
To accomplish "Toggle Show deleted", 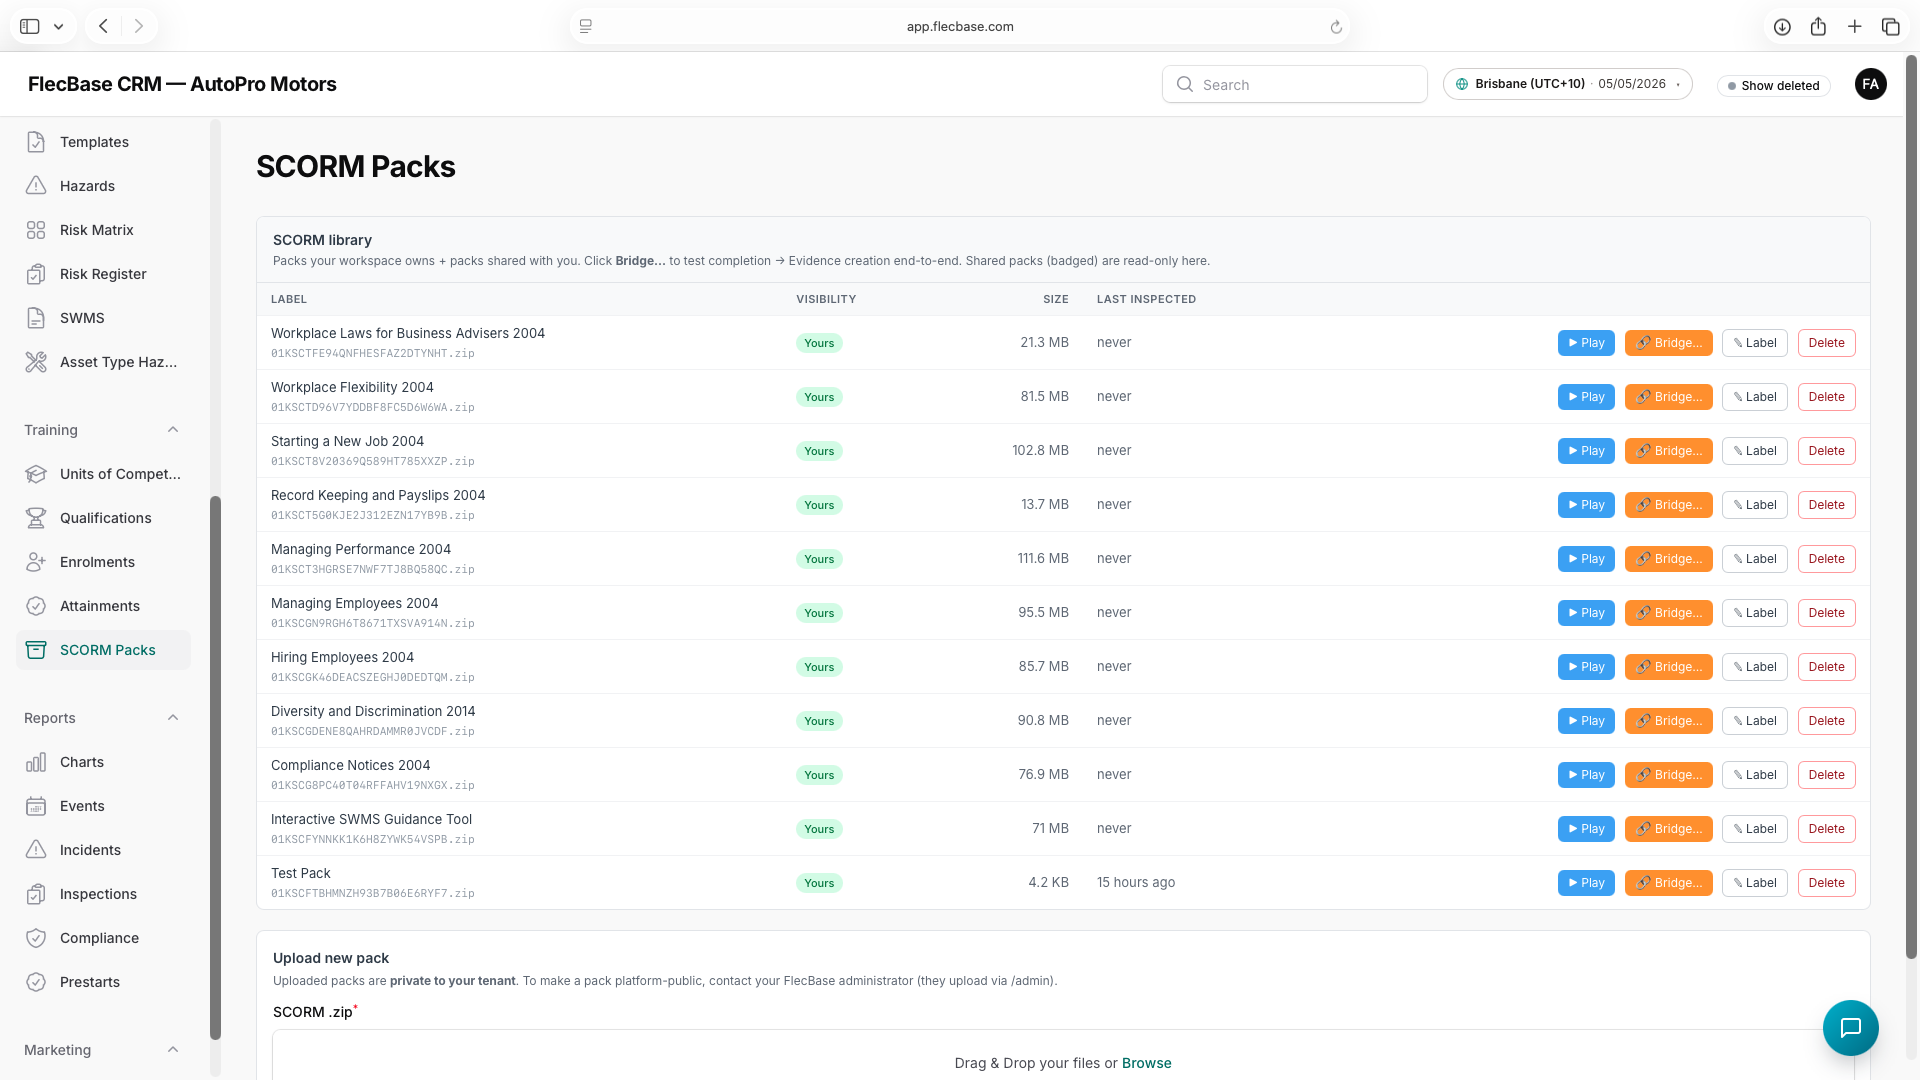I will tap(1773, 86).
